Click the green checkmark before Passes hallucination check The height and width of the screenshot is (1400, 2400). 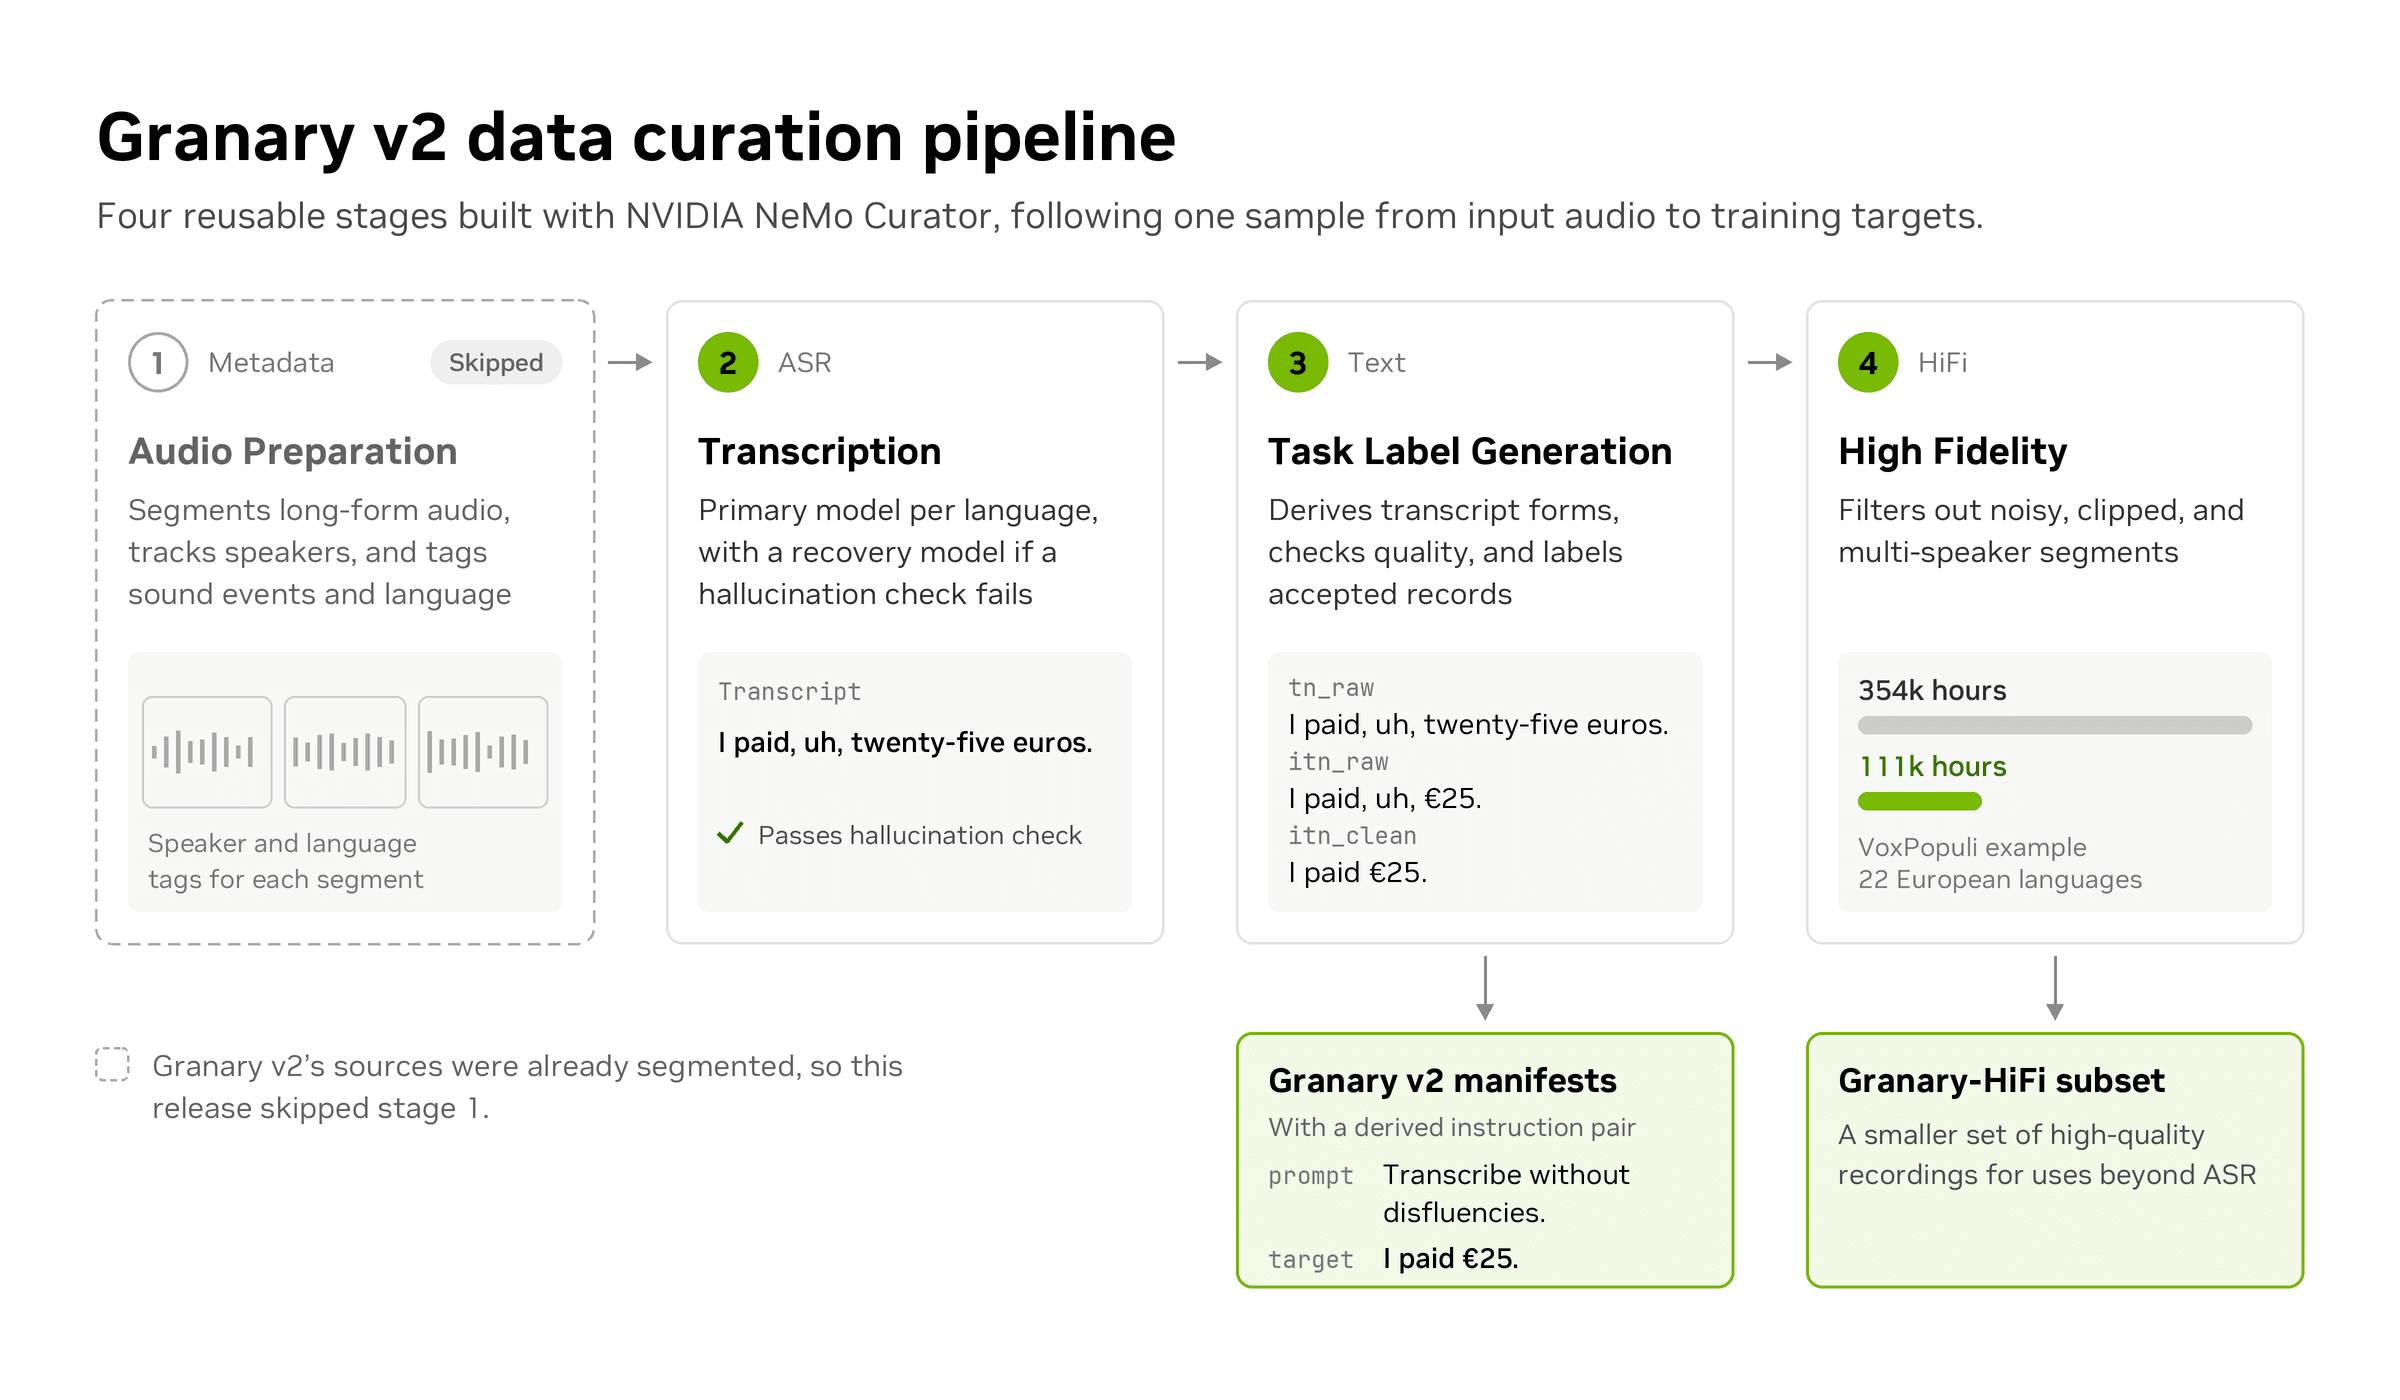coord(731,833)
